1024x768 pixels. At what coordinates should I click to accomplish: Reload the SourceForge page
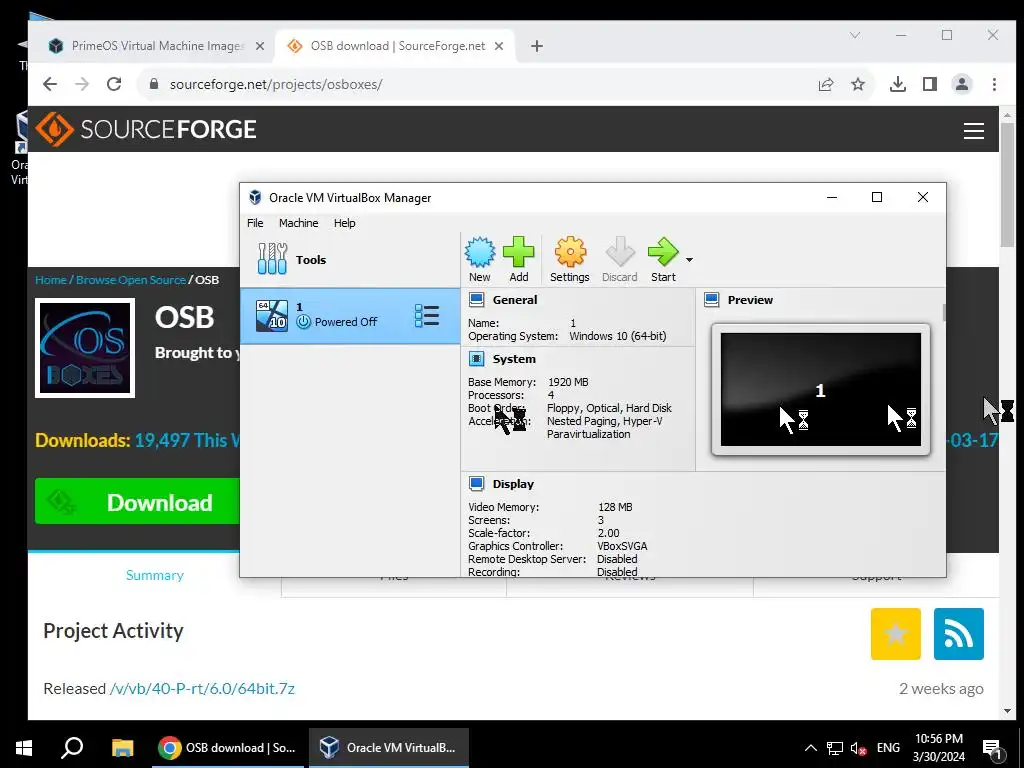click(x=114, y=84)
